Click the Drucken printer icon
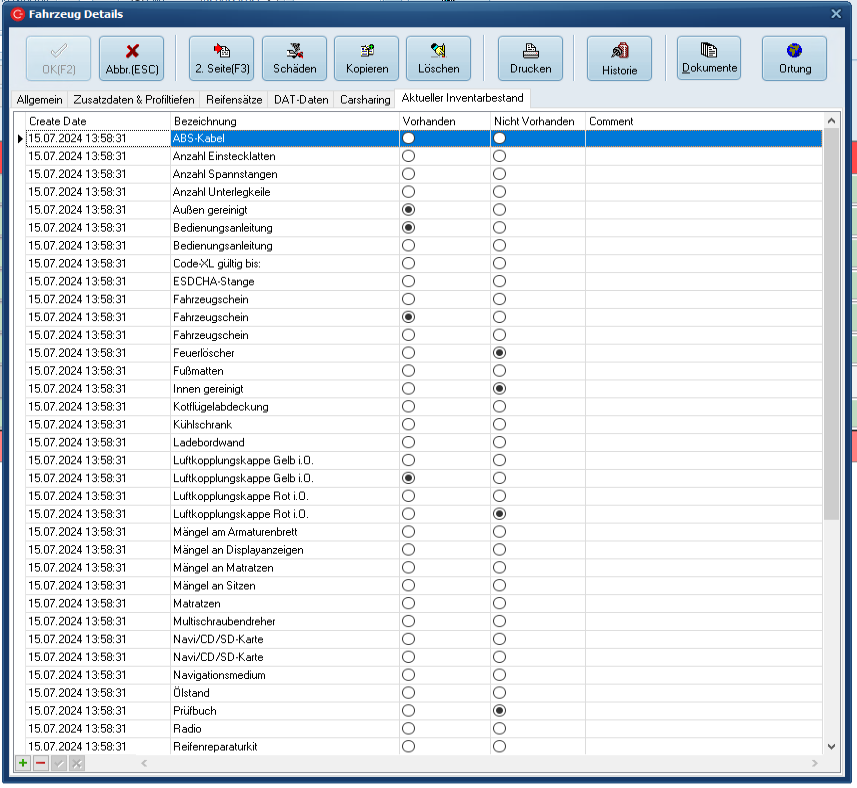857x788 pixels. [x=530, y=50]
